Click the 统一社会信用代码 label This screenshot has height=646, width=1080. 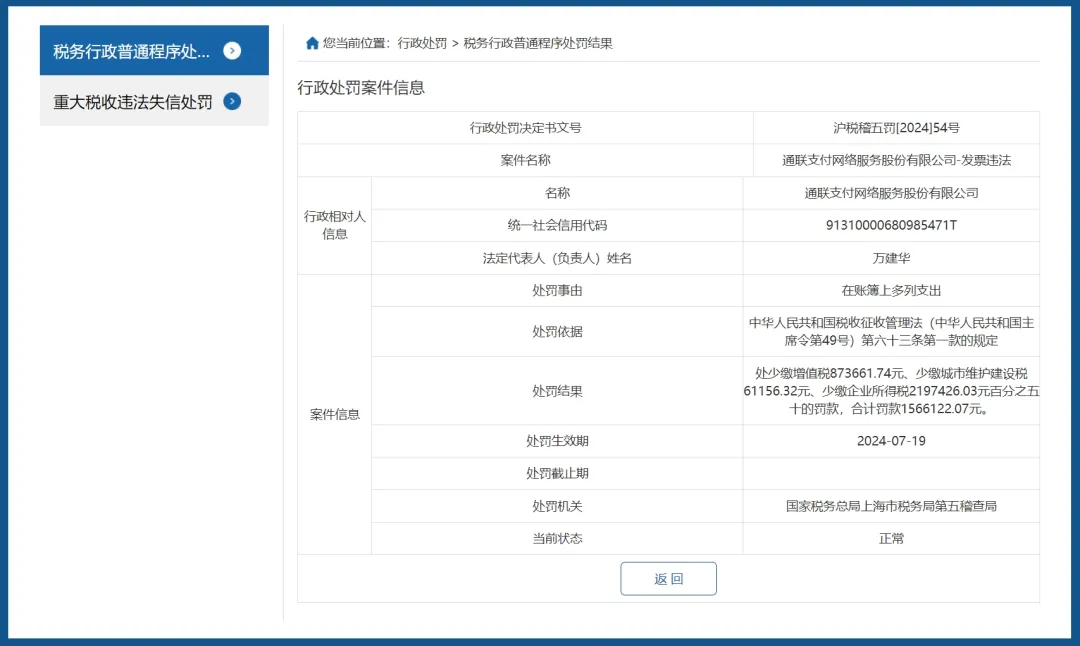coord(557,225)
